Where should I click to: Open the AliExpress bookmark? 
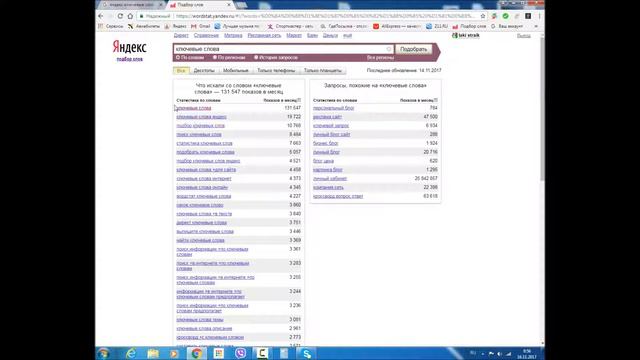[x=396, y=26]
